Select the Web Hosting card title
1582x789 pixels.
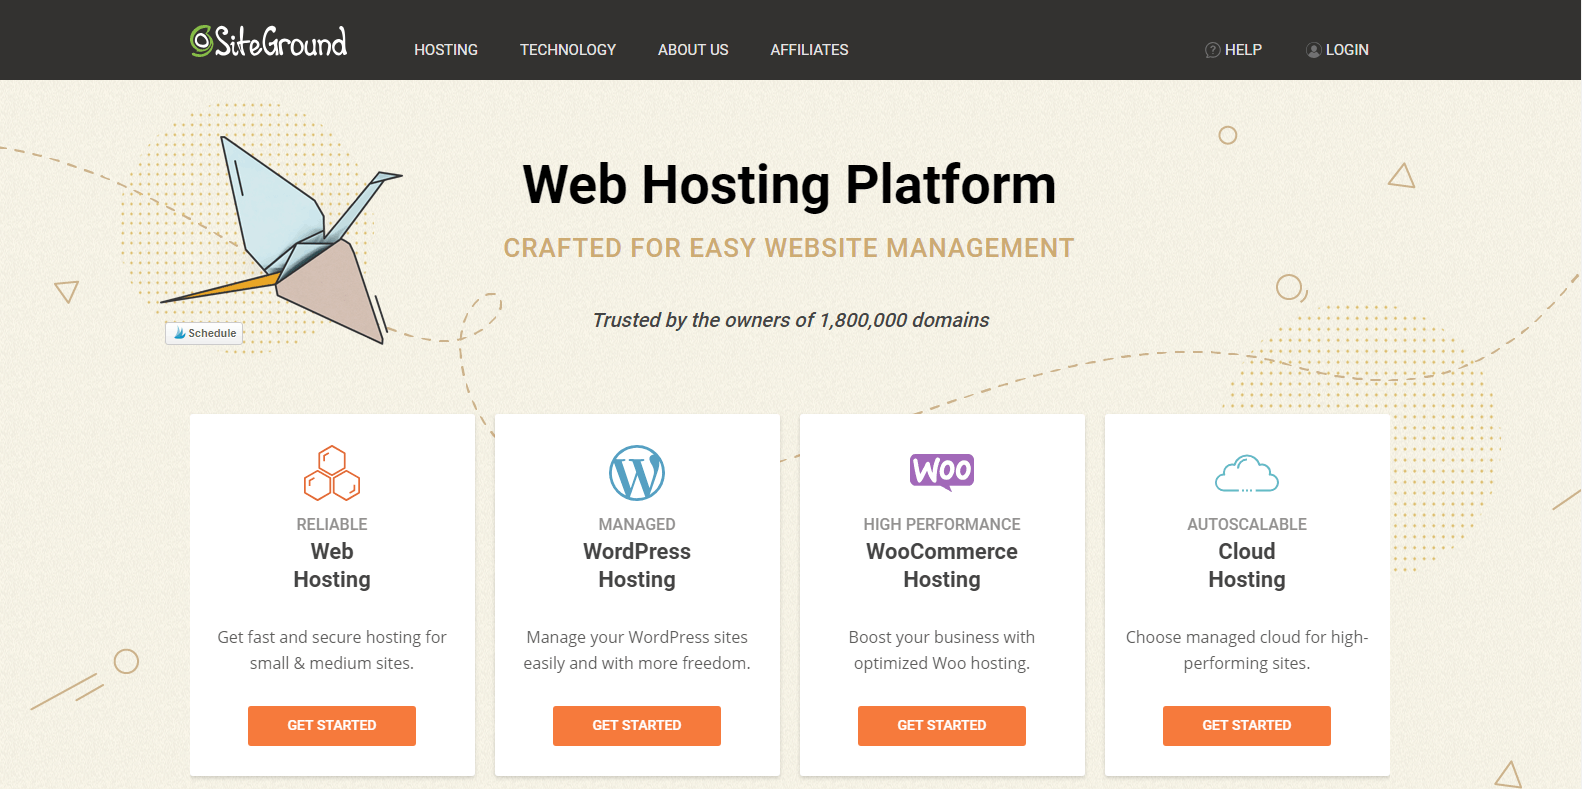(332, 565)
